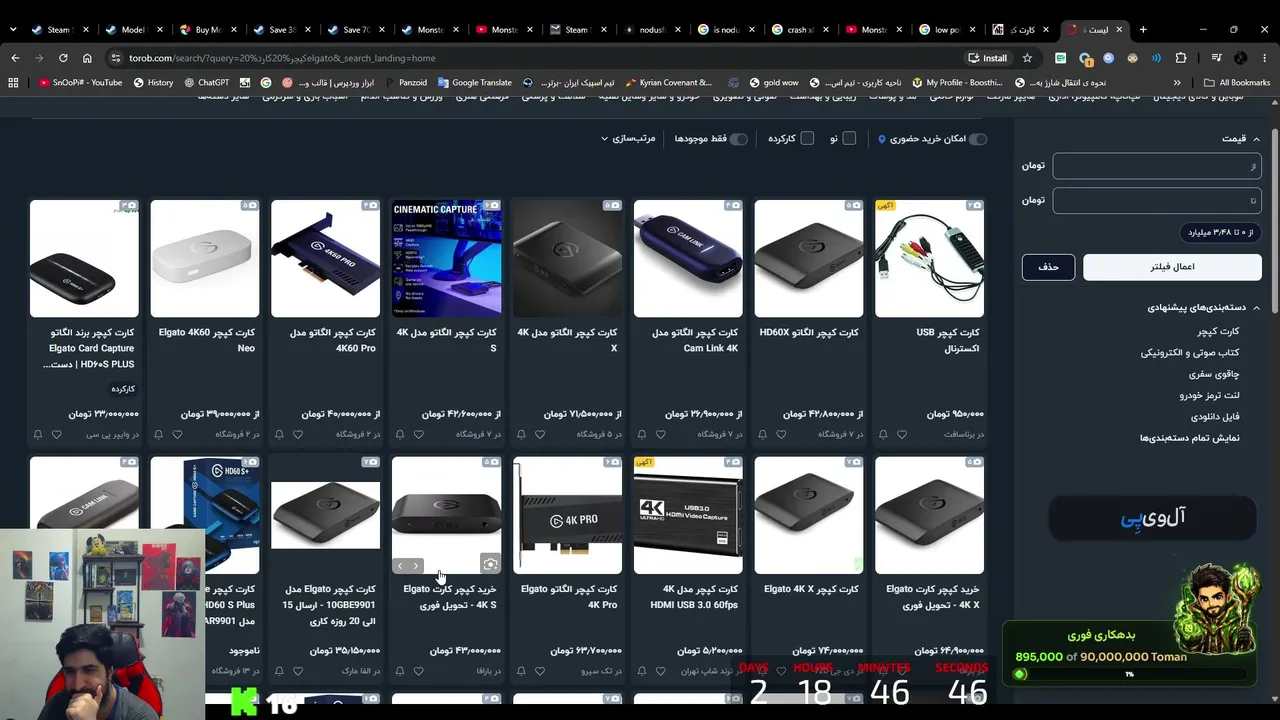Add price alert for Cam Link 4K

tap(642, 434)
